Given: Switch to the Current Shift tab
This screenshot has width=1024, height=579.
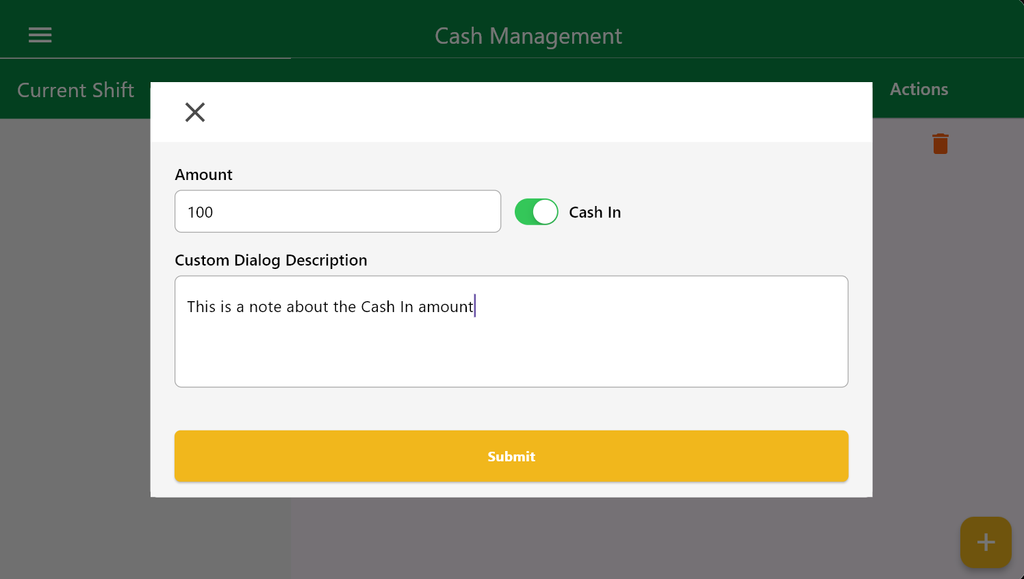Looking at the screenshot, I should [76, 89].
